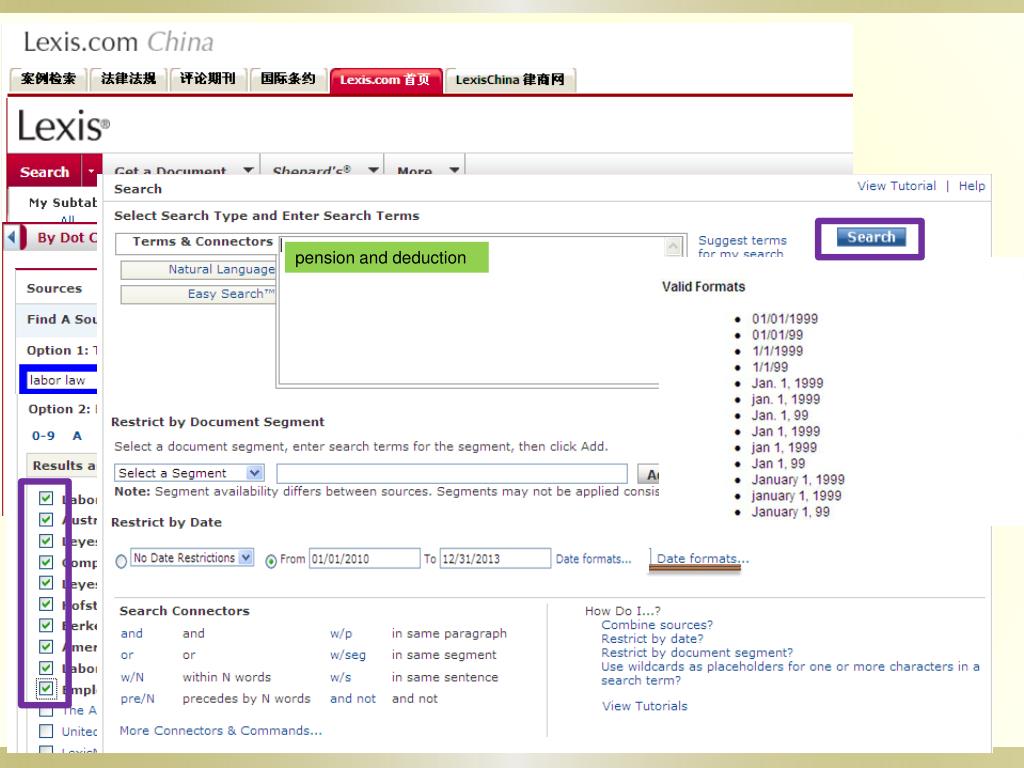Viewport: 1024px width, 768px height.
Task: Open the LexisChina 律商网 tab
Action: 510,80
